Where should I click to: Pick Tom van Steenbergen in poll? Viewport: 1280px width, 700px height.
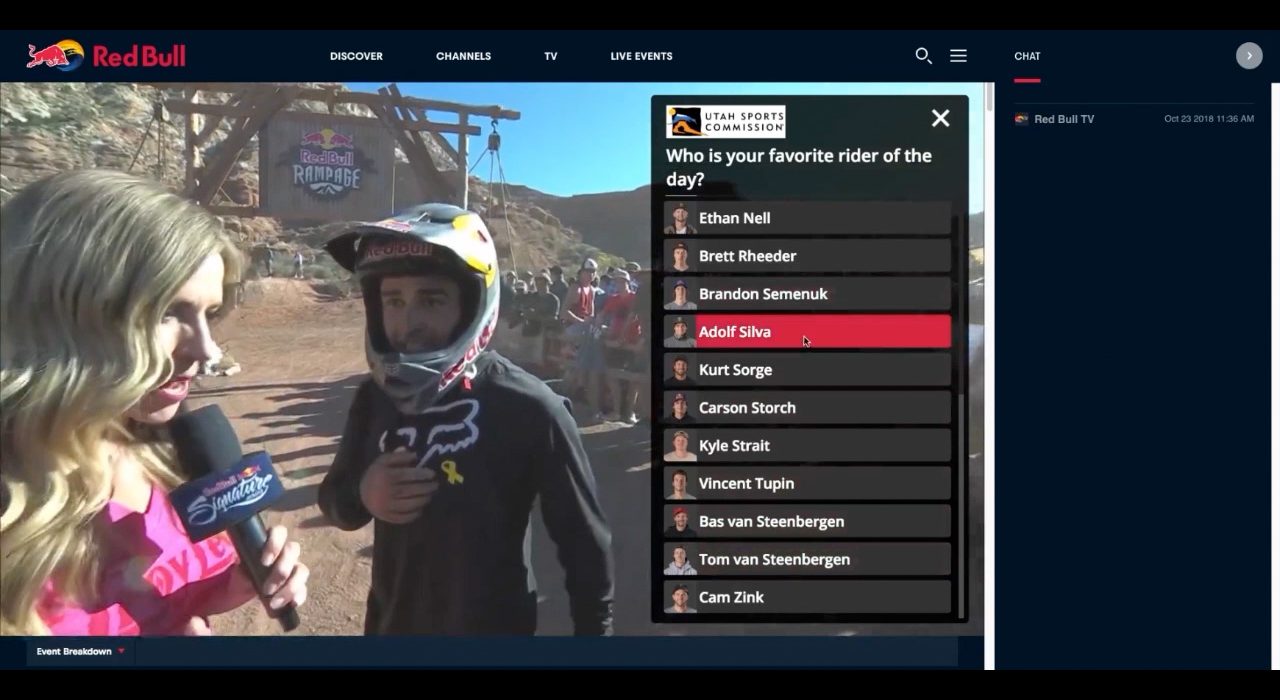coord(807,560)
